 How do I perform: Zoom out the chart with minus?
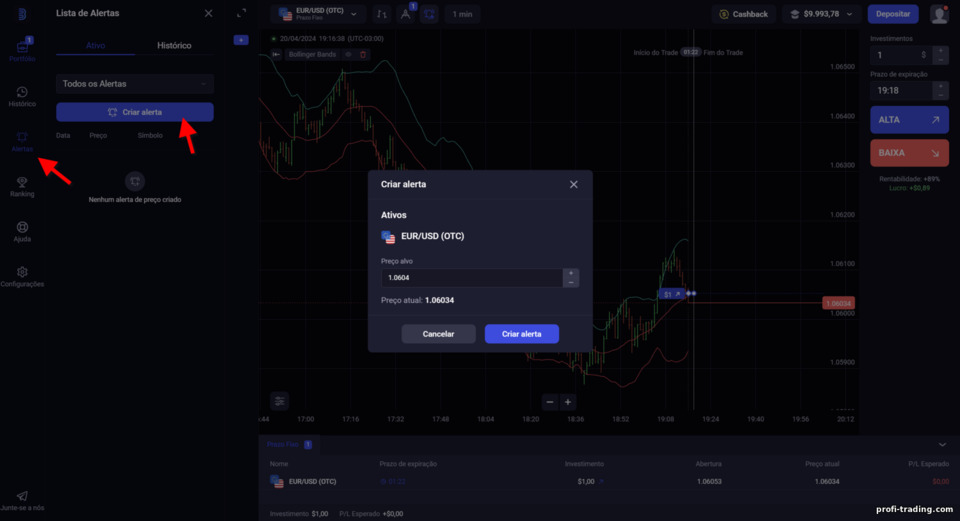coord(549,402)
